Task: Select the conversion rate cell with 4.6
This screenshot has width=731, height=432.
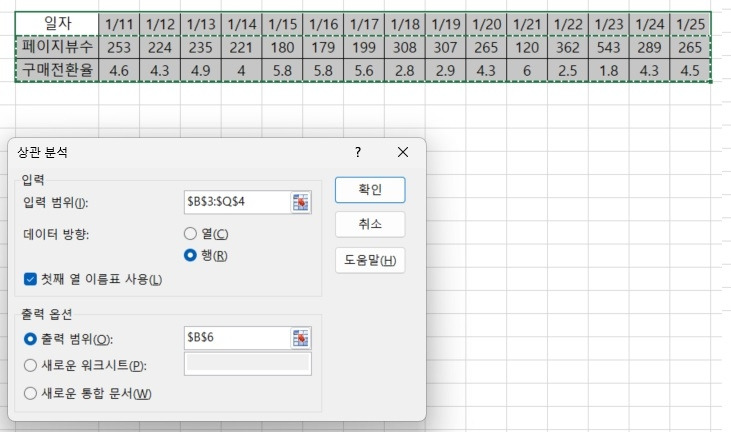Action: (x=119, y=70)
